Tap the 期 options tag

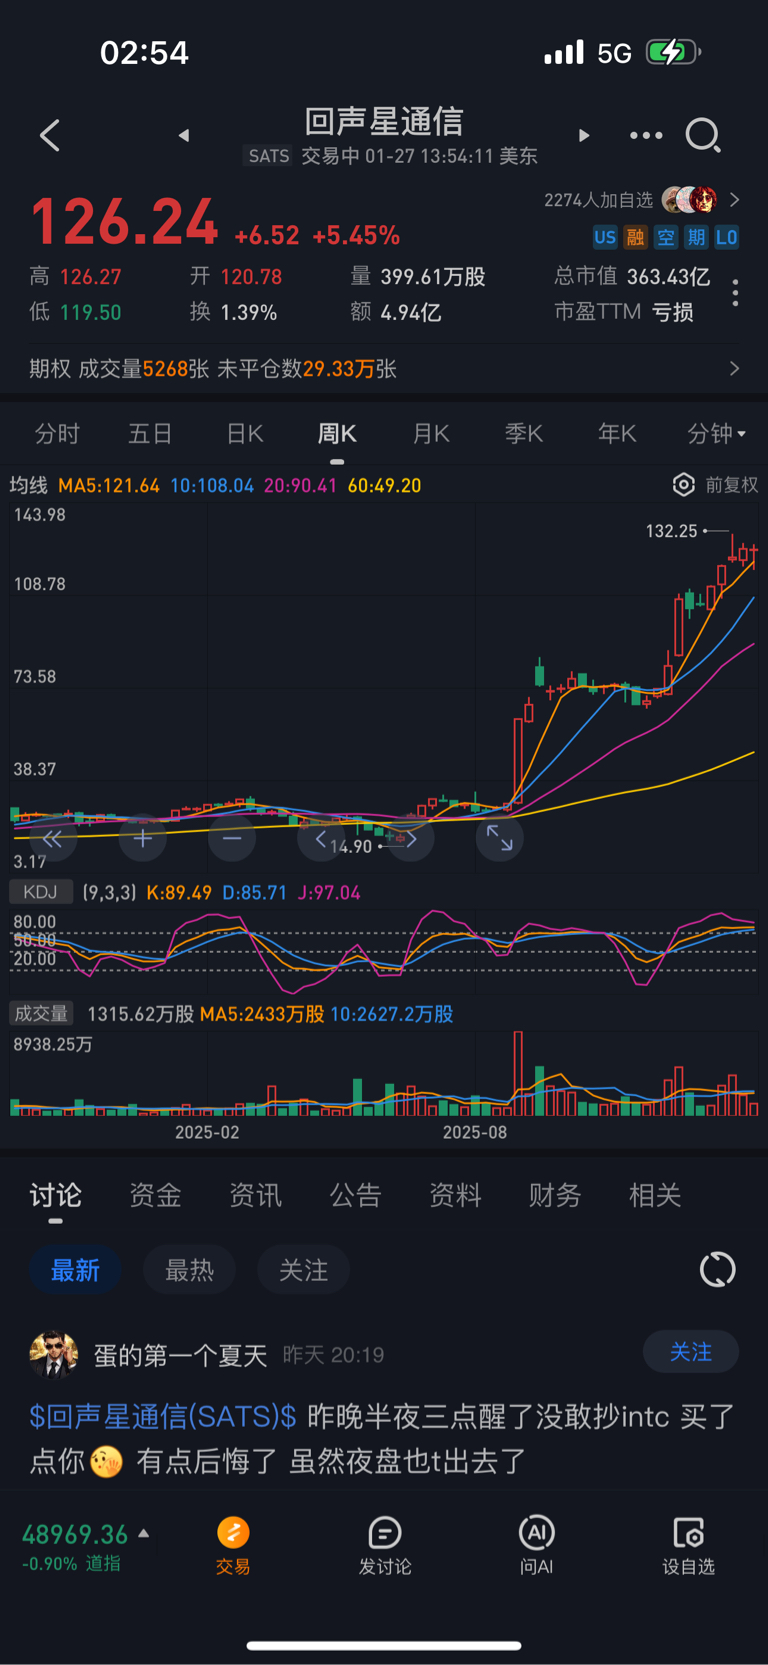696,237
